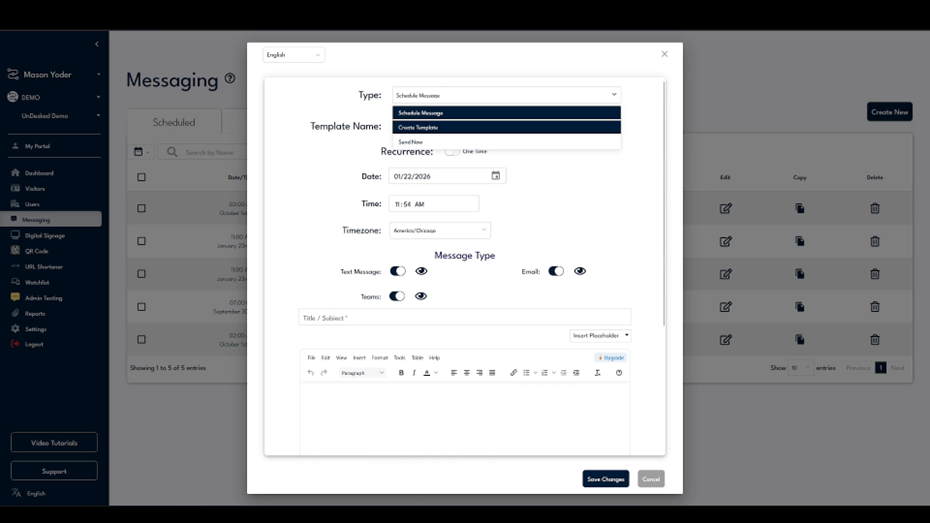The height and width of the screenshot is (523, 930).
Task: Disable the Email toggle switch
Action: tap(556, 271)
